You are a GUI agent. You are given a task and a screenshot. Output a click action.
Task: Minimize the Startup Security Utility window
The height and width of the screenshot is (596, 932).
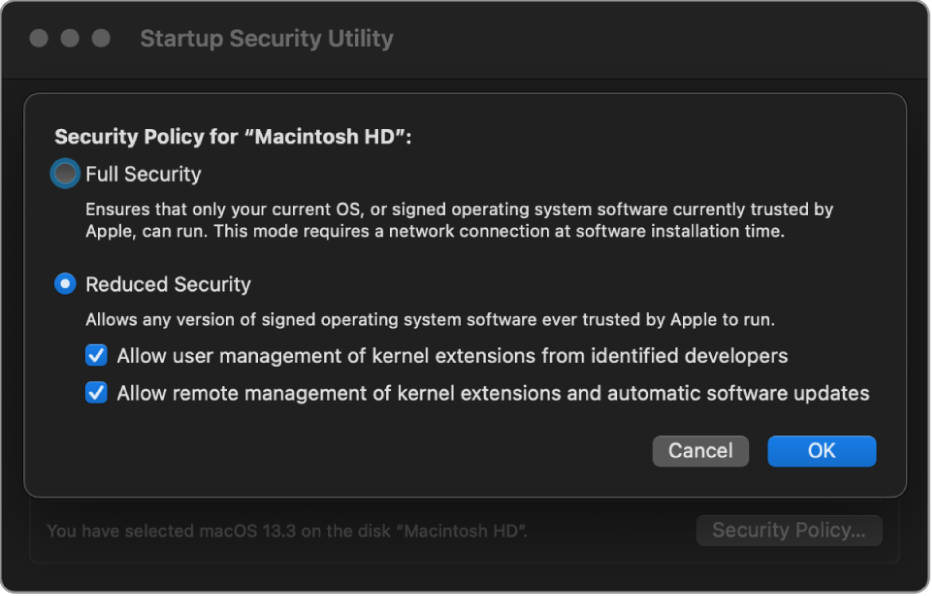coord(70,39)
